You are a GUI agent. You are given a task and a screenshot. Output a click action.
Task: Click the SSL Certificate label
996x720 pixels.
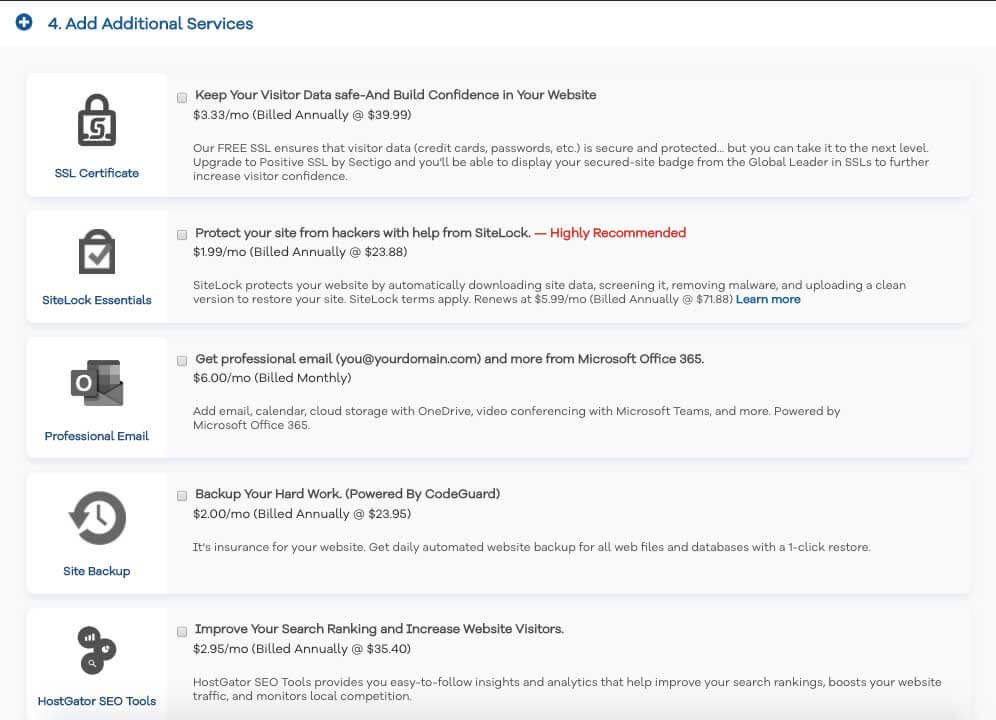pyautogui.click(x=97, y=173)
